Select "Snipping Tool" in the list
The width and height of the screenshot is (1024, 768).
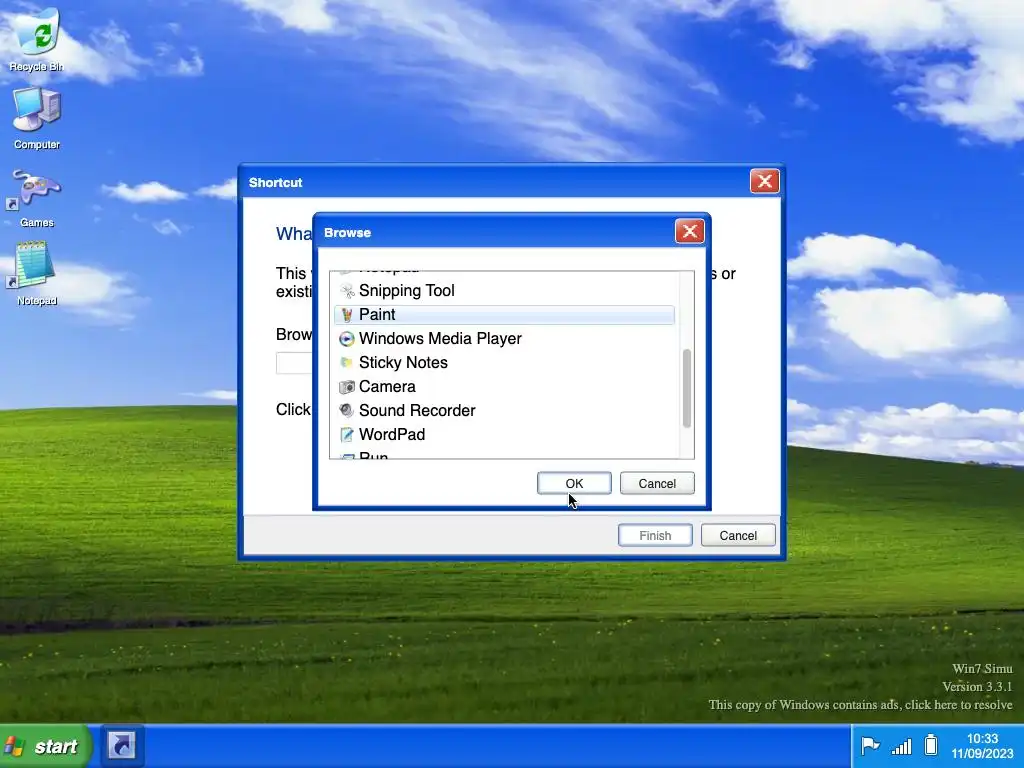(x=504, y=291)
